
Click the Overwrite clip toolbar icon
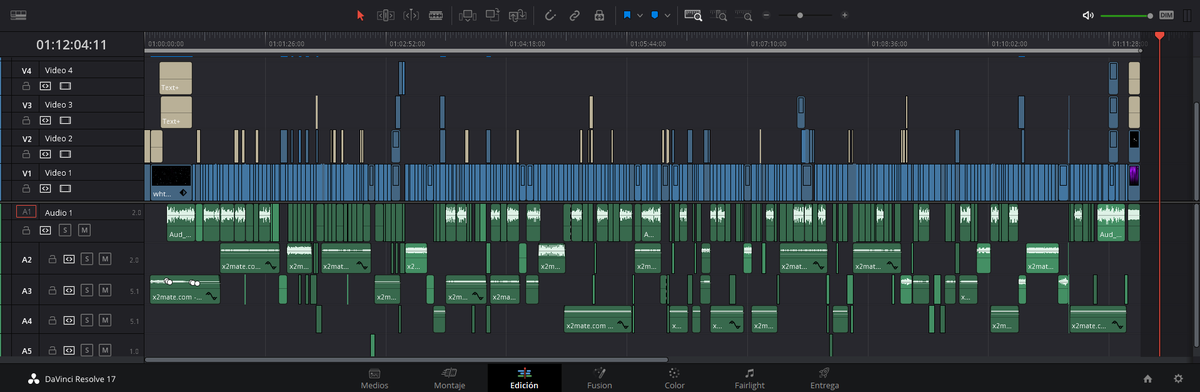coord(492,15)
